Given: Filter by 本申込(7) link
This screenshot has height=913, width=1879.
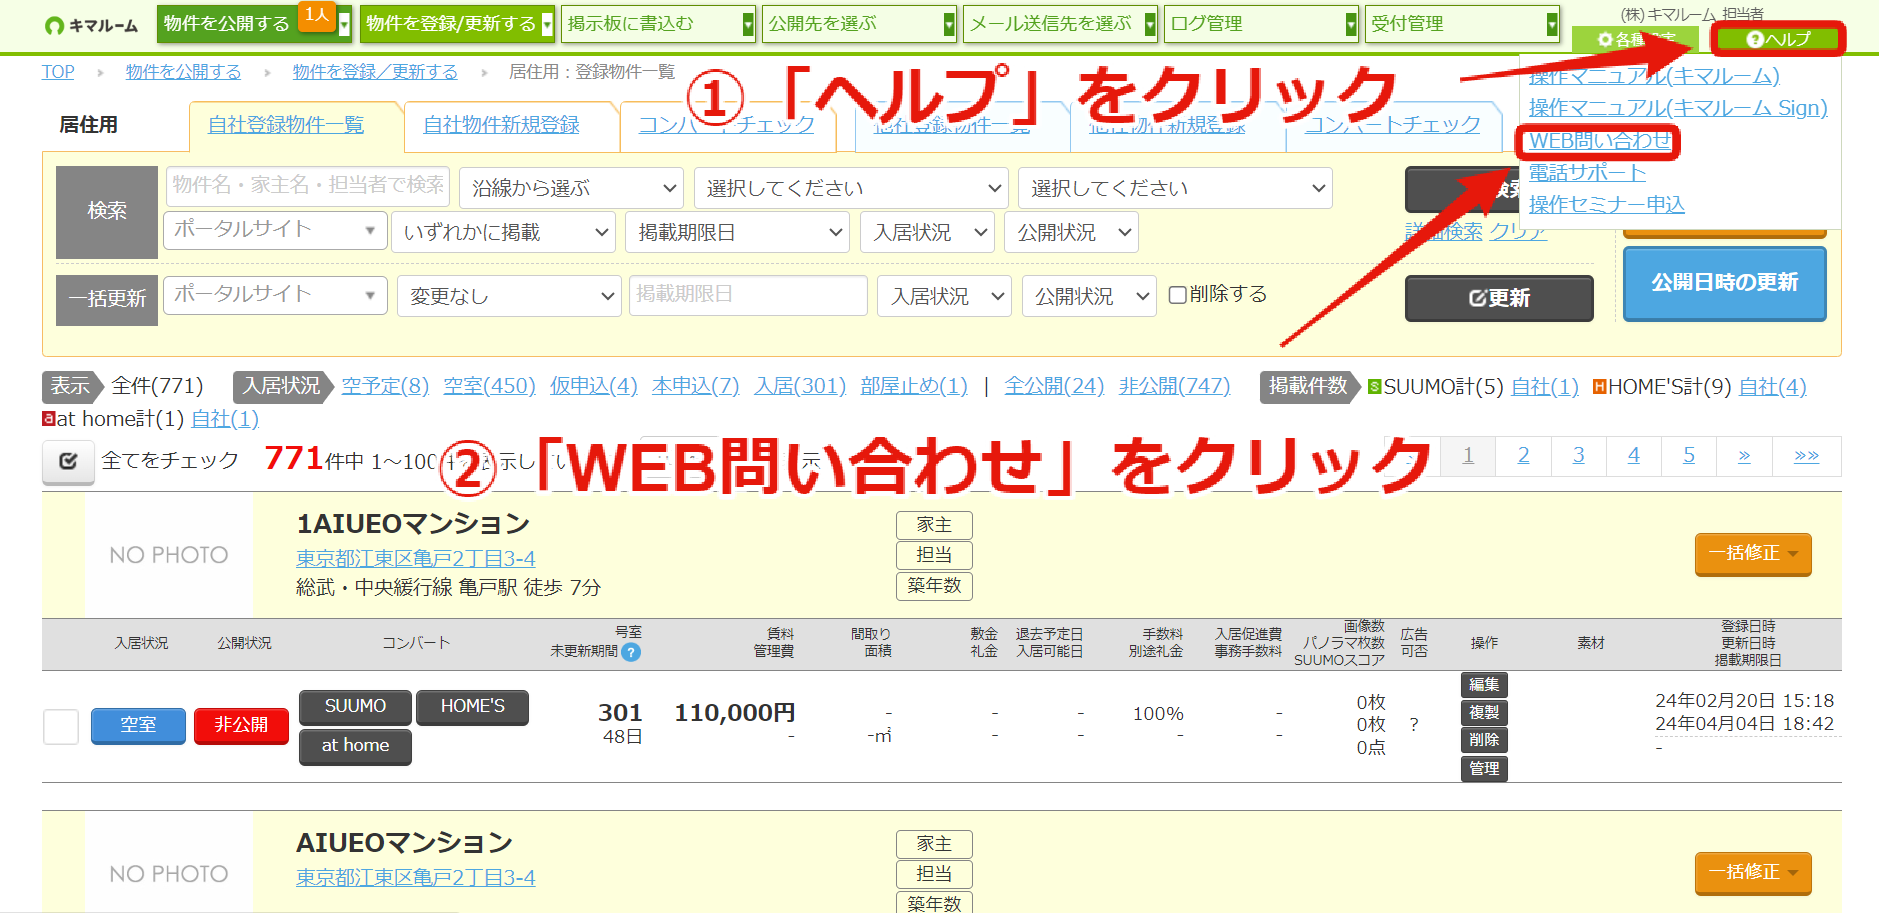Looking at the screenshot, I should coord(695,386).
